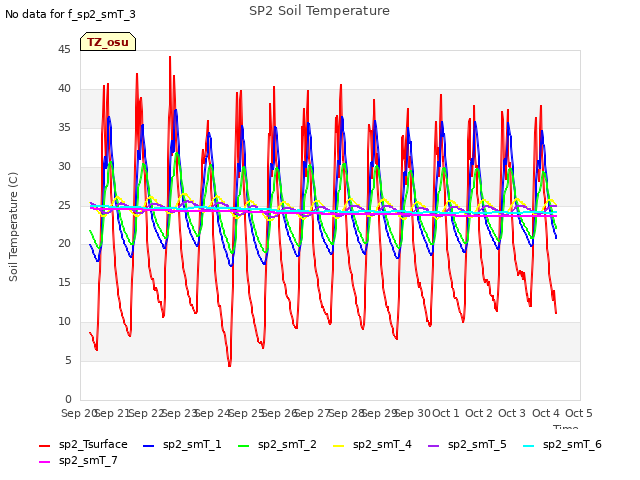Click the blue sp2_smT_1 legend swatch
640x480 pixels.
pyautogui.click(x=149, y=446)
